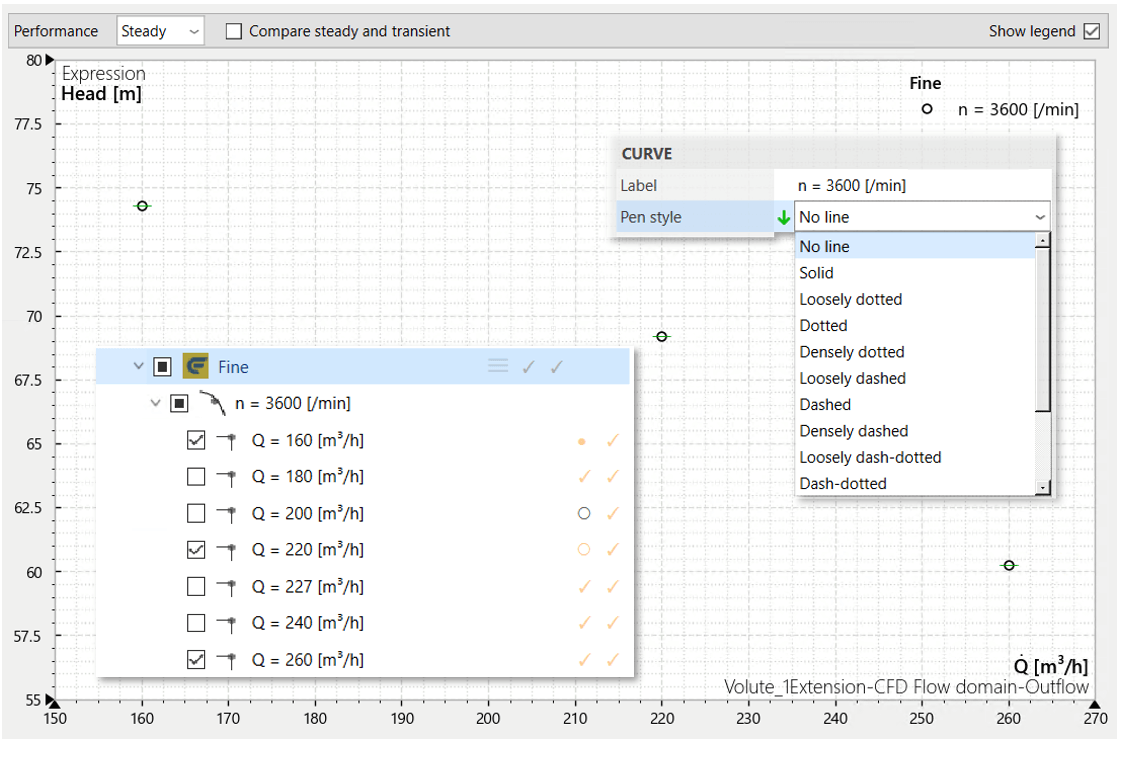Click the legend circle marker for n = 3600
The width and height of the screenshot is (1122, 774).
(x=927, y=109)
